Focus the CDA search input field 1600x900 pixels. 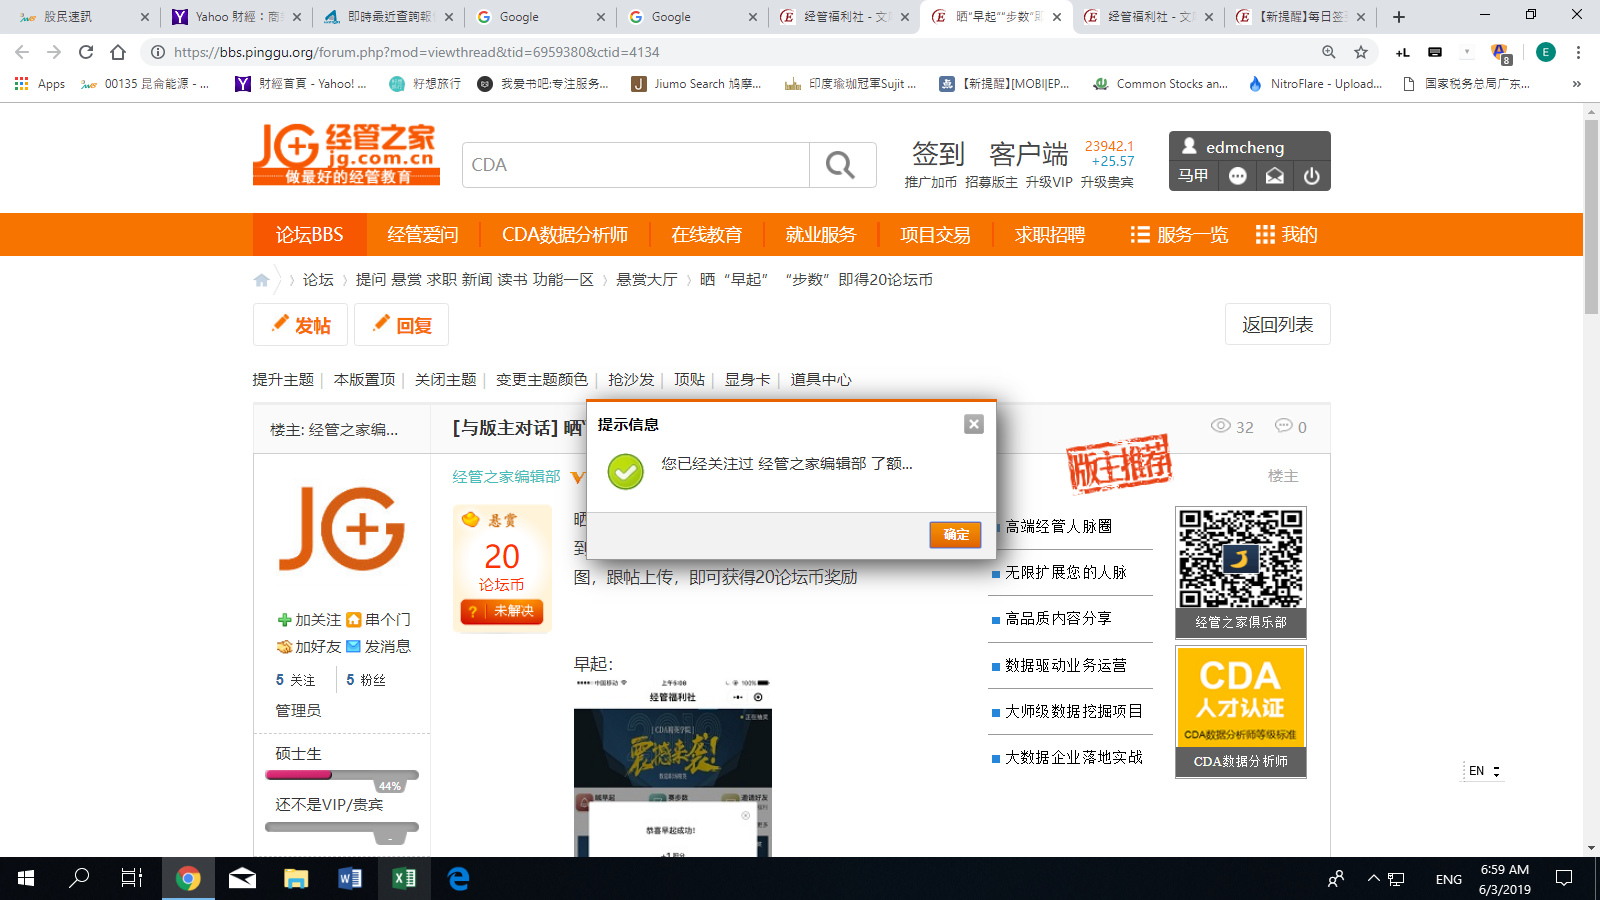pyautogui.click(x=635, y=165)
